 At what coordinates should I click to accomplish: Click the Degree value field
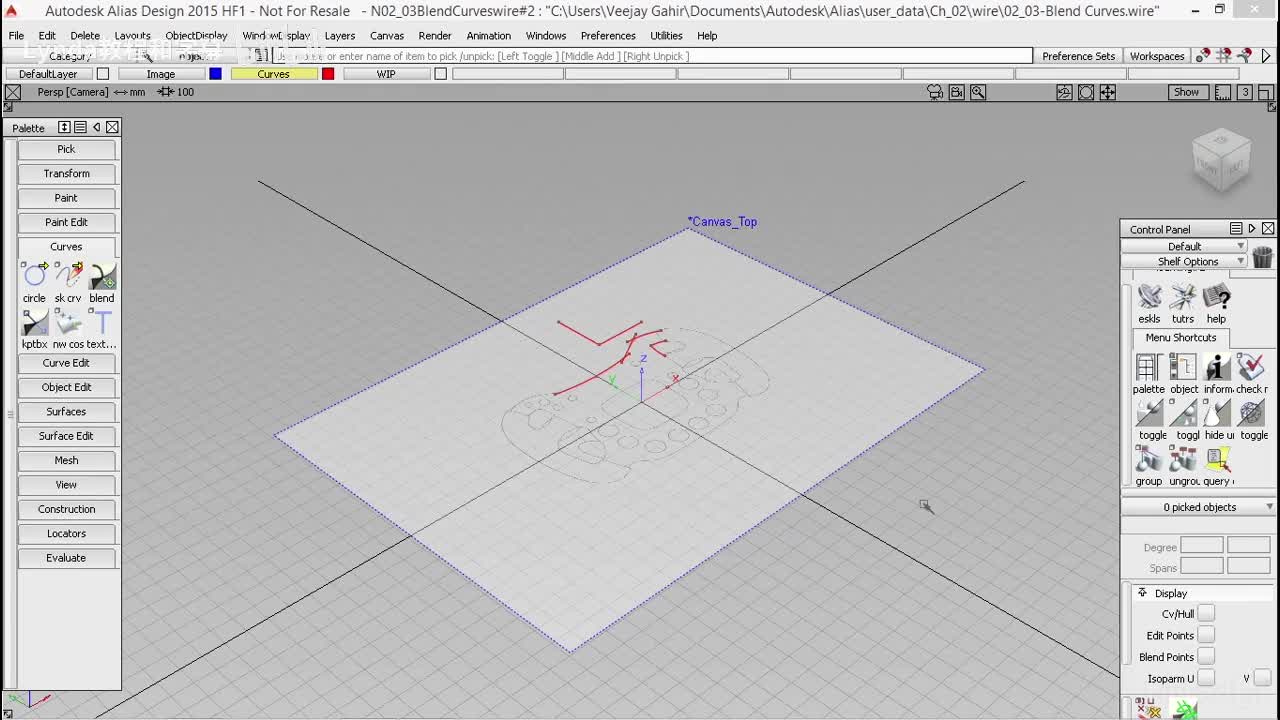(x=1202, y=546)
